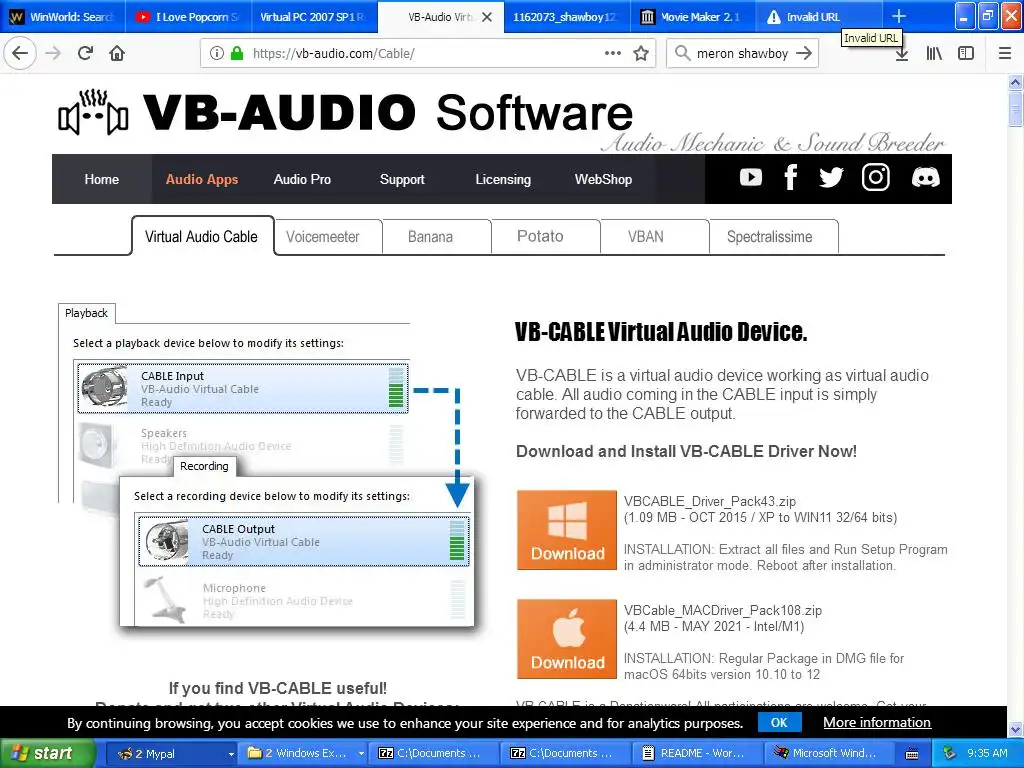Switch to Microsoft Windows taskbar item
The height and width of the screenshot is (768, 1024).
(828, 753)
